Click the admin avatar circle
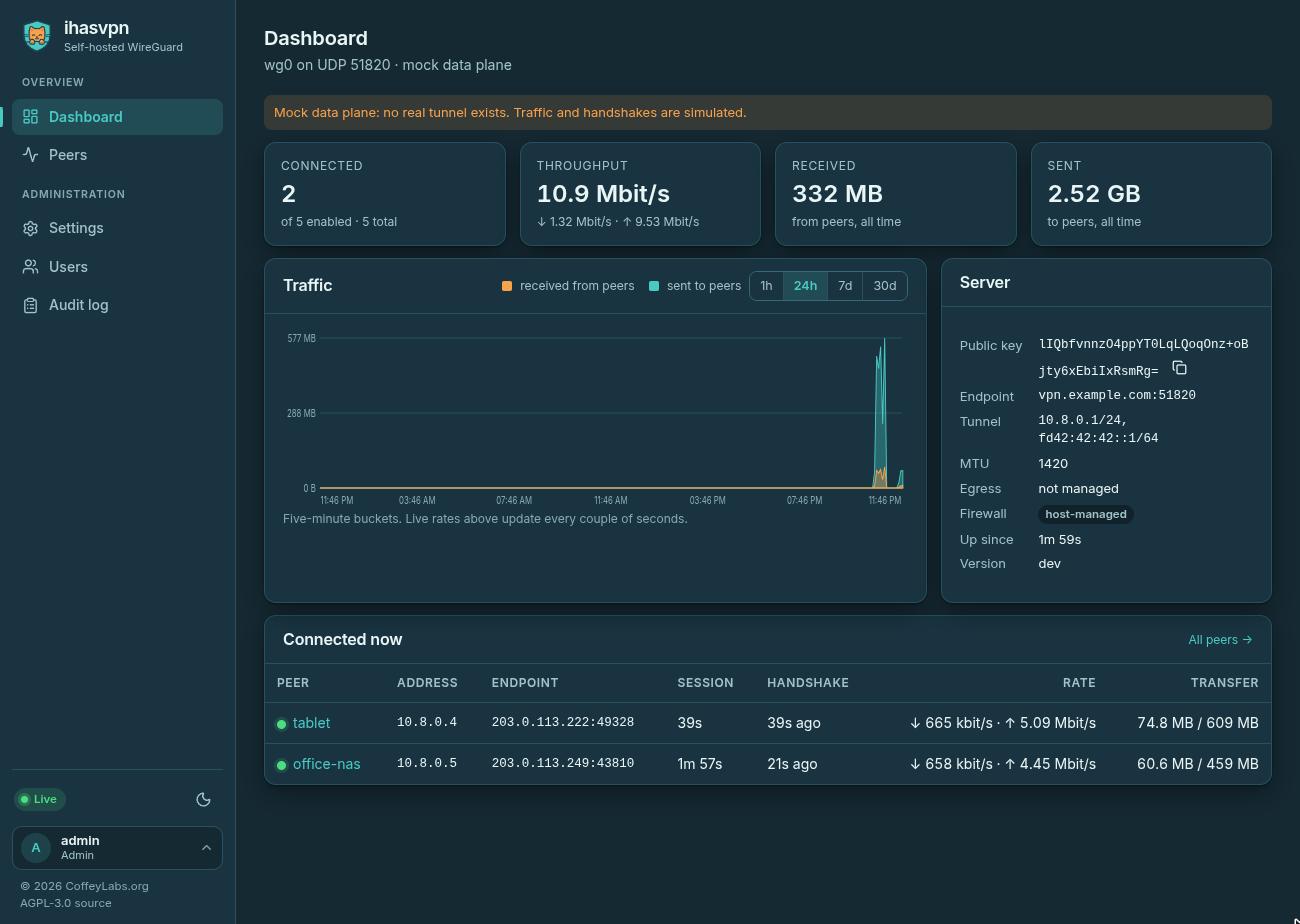The height and width of the screenshot is (924, 1300). [x=36, y=848]
